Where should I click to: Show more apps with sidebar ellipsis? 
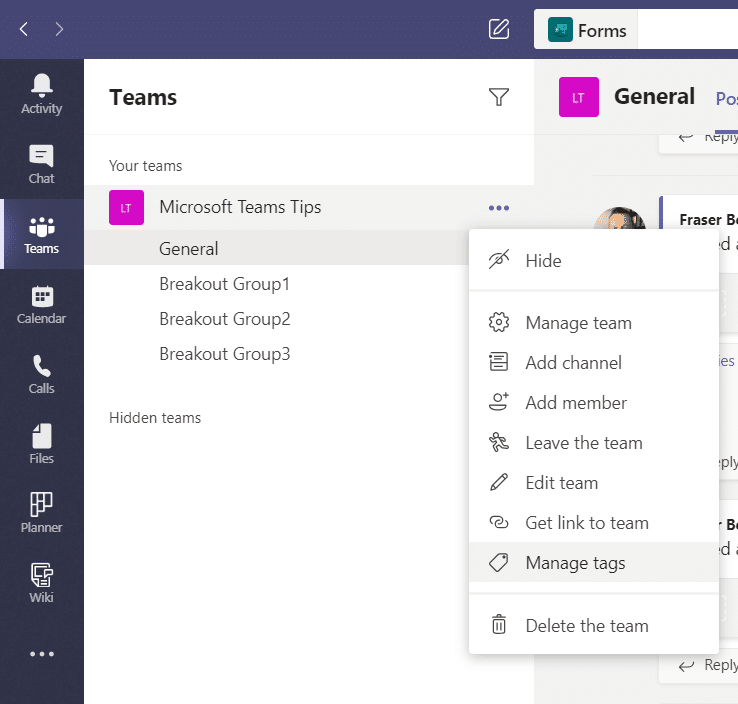coord(42,654)
